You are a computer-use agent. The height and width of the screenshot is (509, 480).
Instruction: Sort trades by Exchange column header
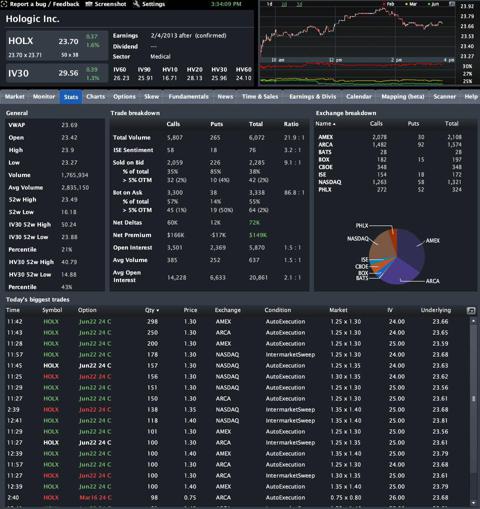point(228,310)
